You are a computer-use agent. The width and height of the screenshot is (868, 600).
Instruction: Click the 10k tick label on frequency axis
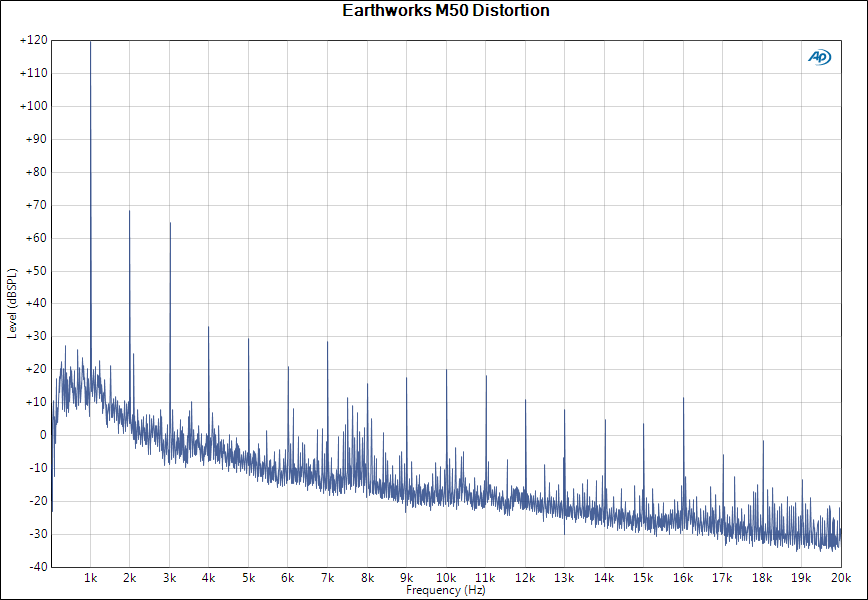click(446, 578)
